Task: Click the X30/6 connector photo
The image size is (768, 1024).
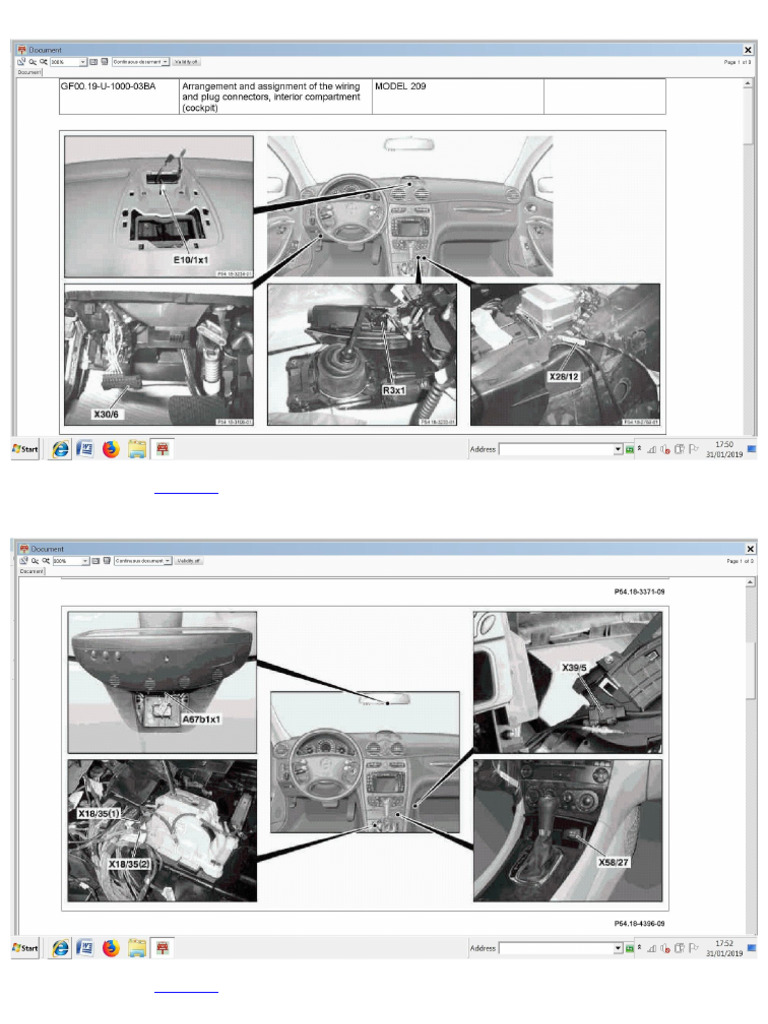Action: coord(159,355)
